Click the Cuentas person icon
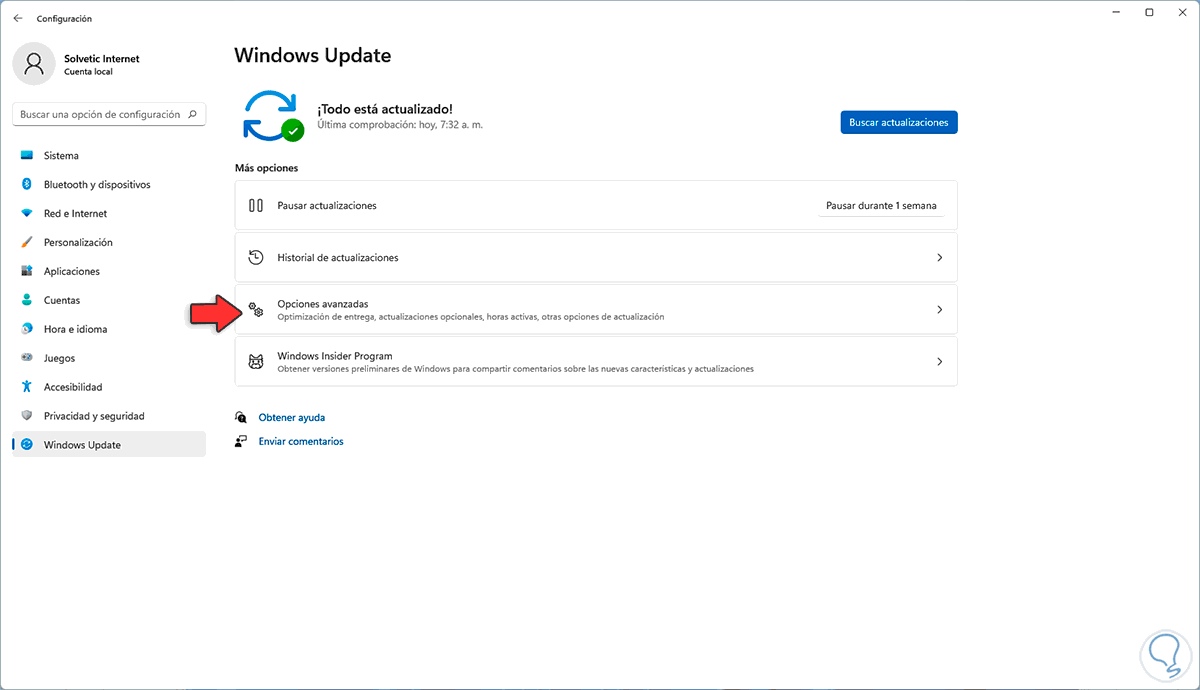1200x690 pixels. [26, 301]
